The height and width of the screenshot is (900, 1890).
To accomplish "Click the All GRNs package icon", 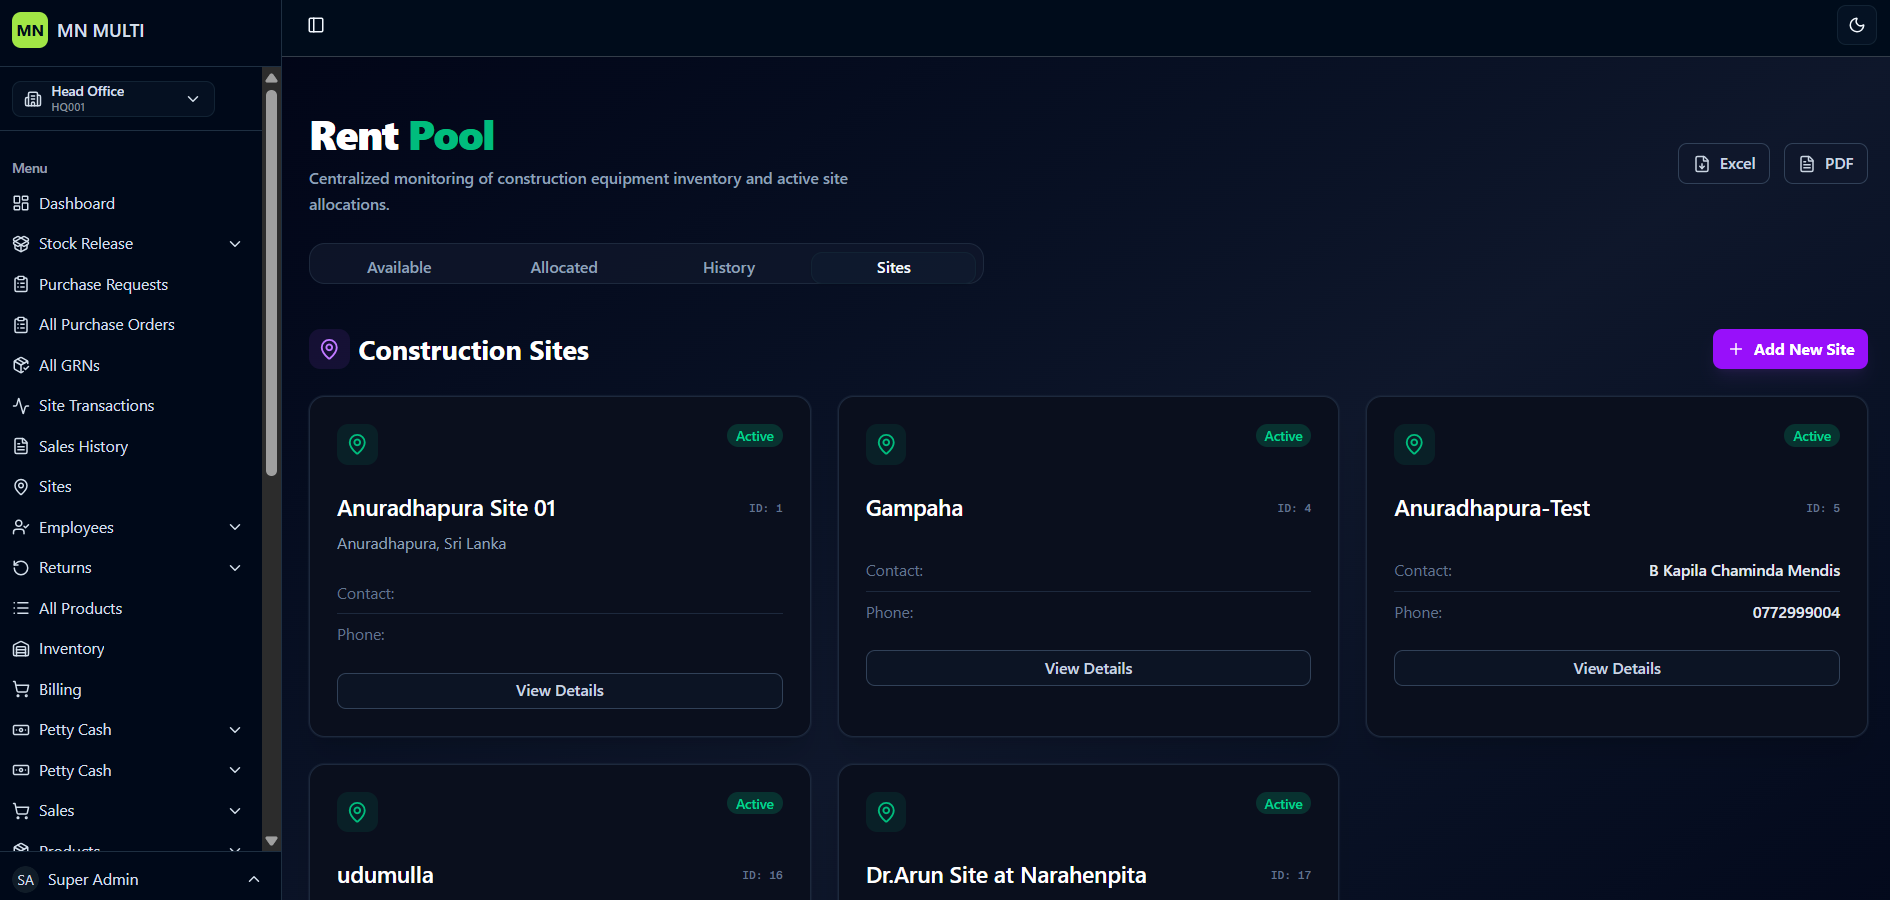I will pyautogui.click(x=21, y=366).
